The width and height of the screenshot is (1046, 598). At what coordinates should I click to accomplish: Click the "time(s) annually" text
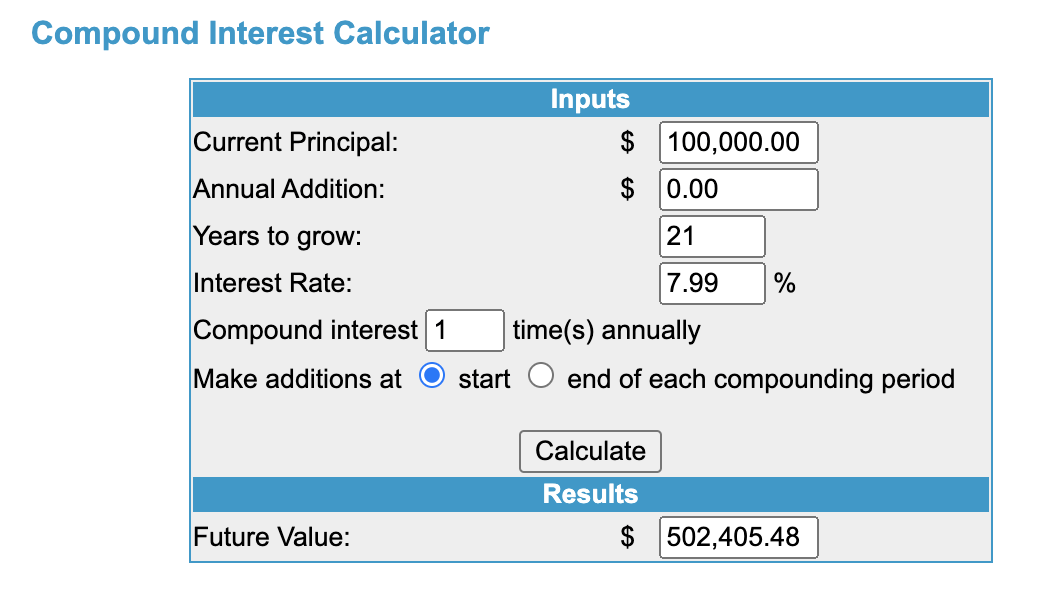click(x=606, y=330)
